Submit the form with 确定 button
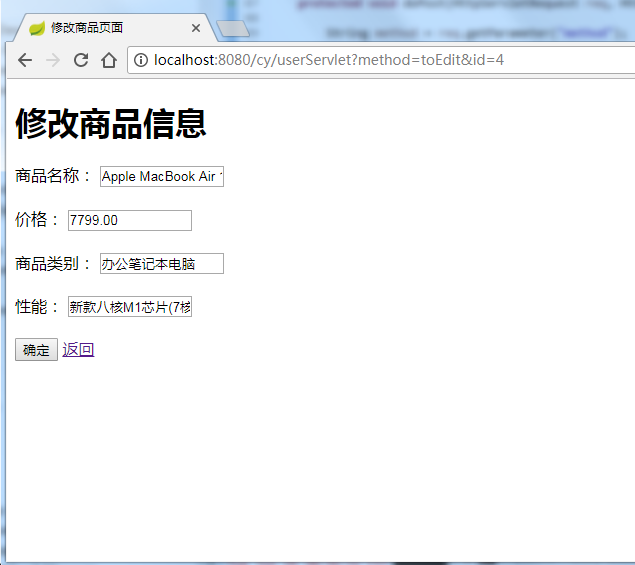This screenshot has width=635, height=565. click(x=36, y=350)
